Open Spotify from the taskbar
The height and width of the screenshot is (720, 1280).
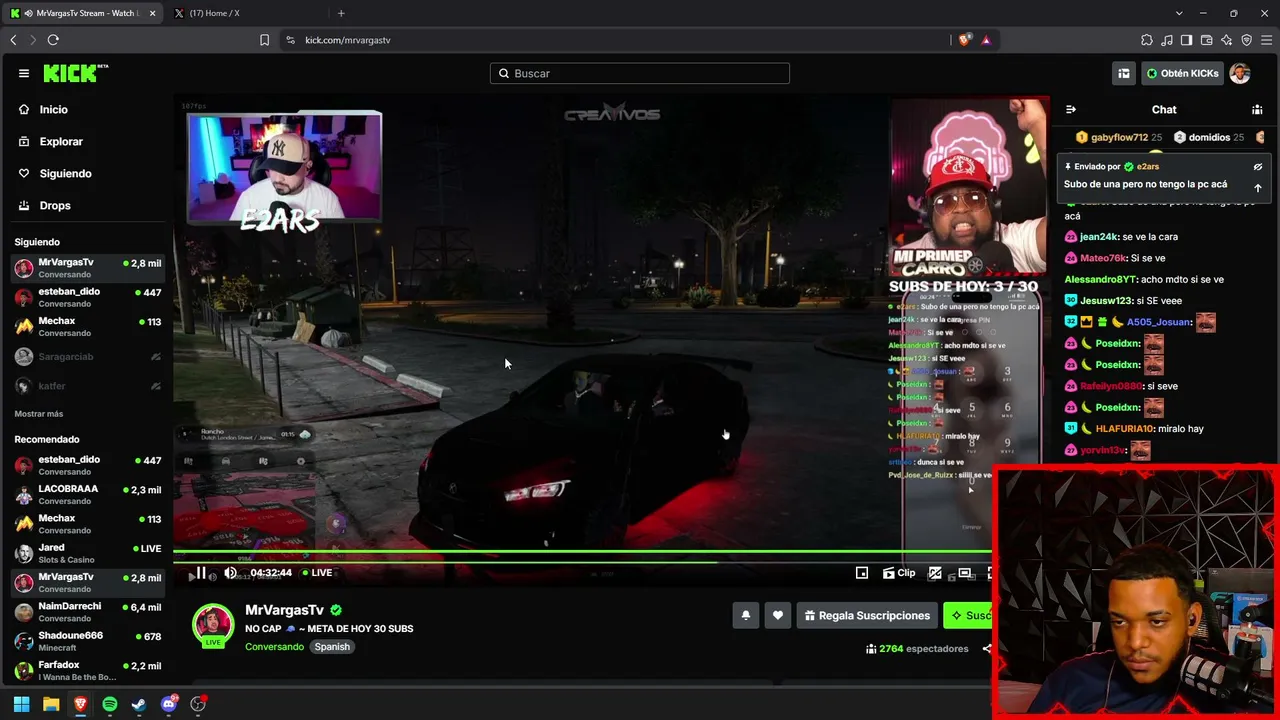click(110, 704)
